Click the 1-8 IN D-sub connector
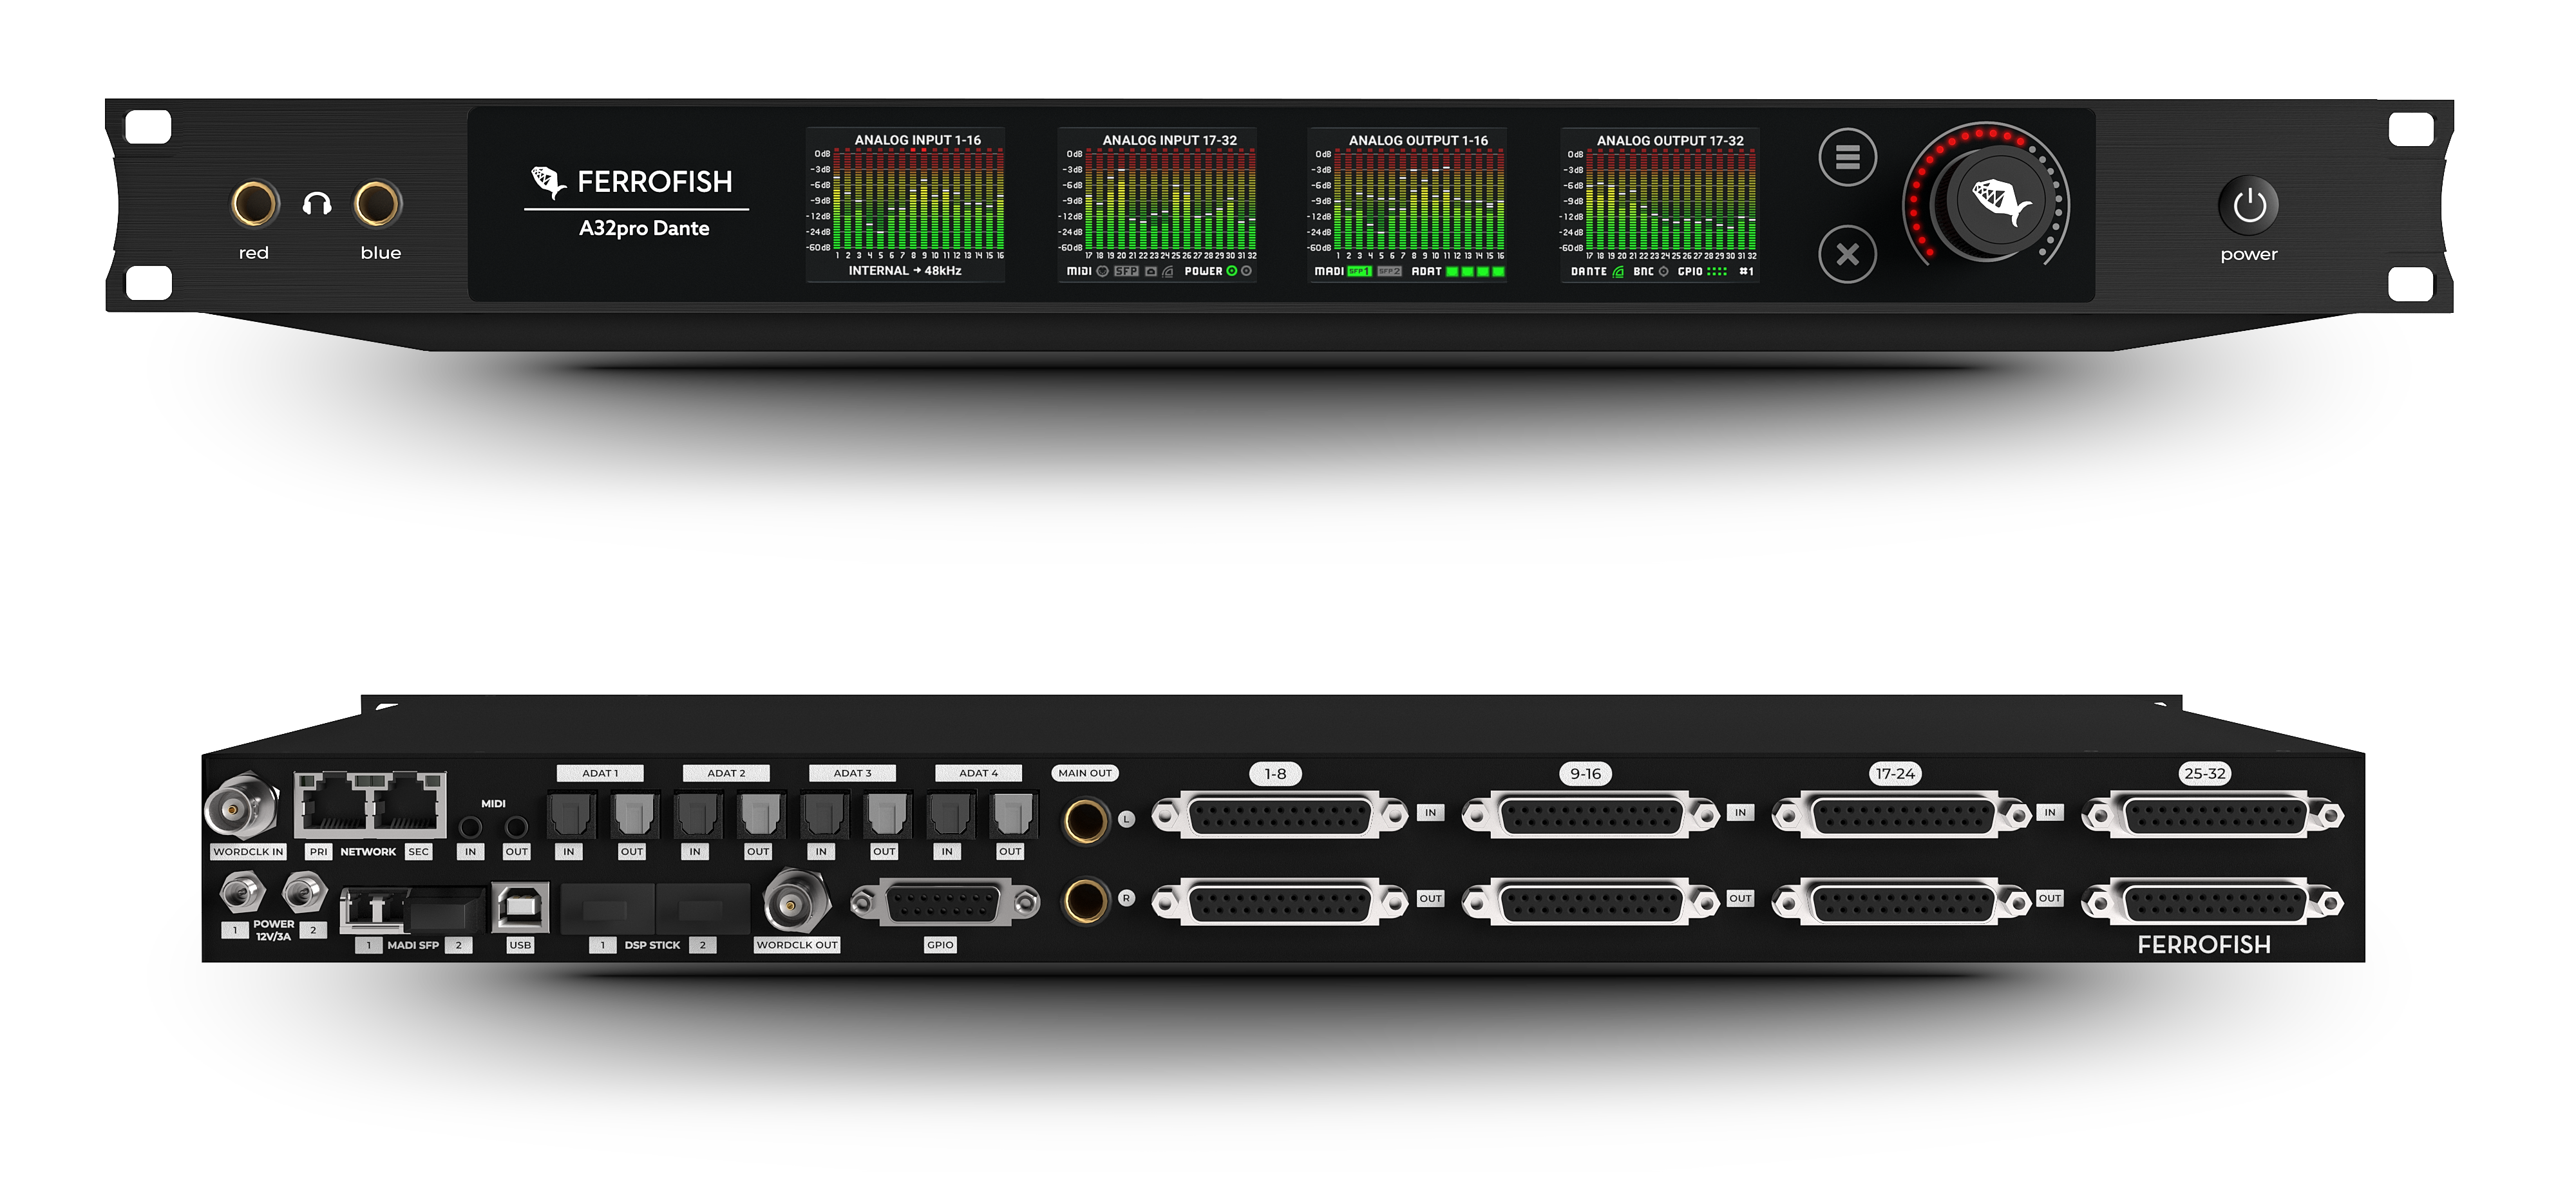Screen dimensions: 2576x1193 pos(1279,816)
